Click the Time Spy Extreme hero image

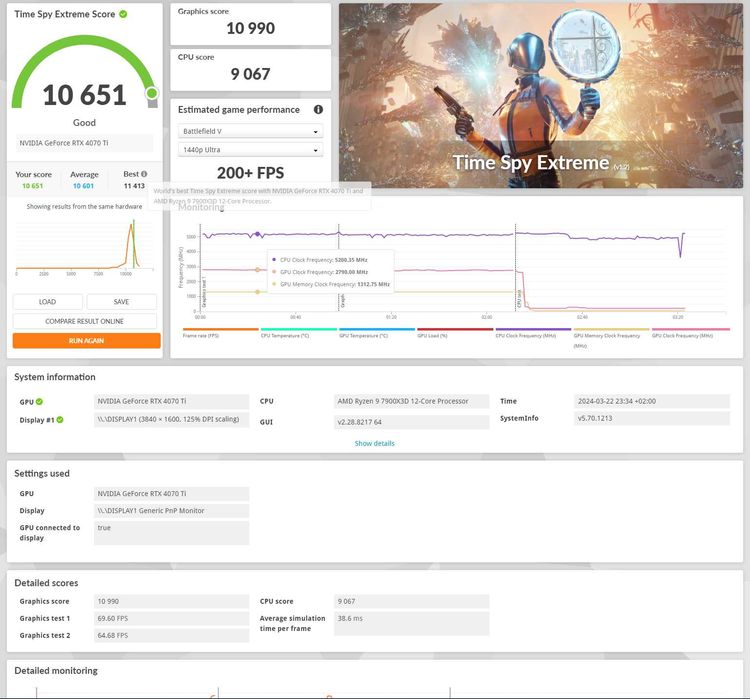coord(540,96)
